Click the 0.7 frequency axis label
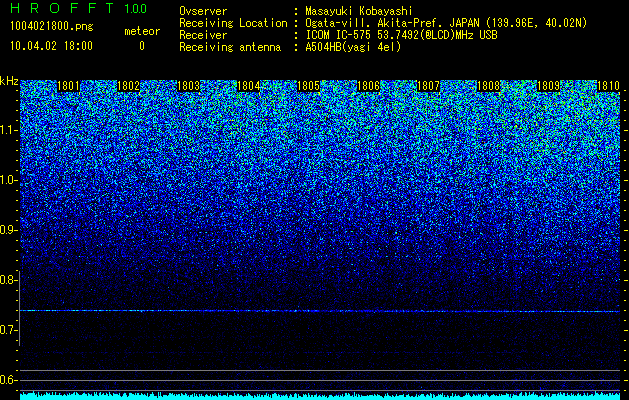This screenshot has height=400, width=629. (x=9, y=330)
